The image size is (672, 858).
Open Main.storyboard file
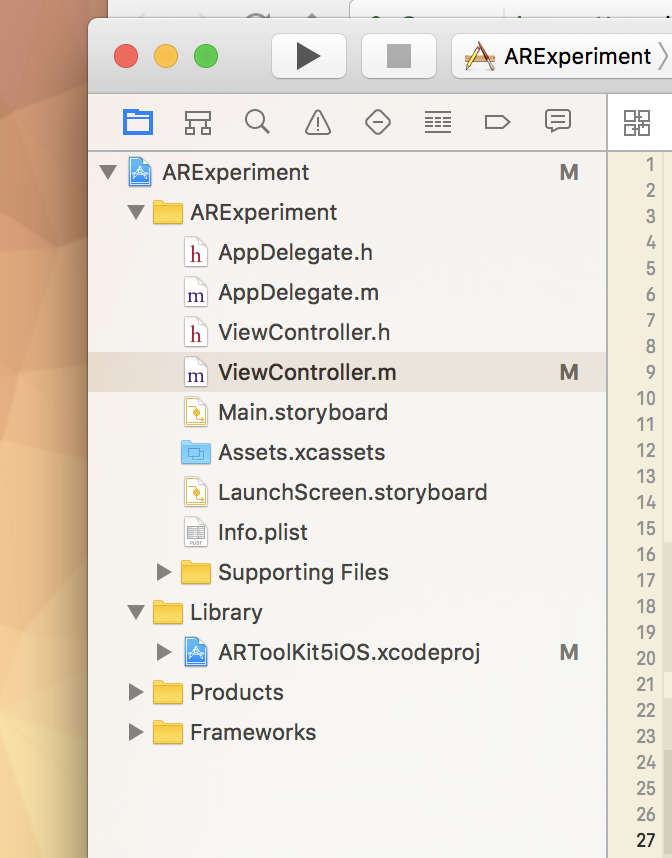[302, 412]
